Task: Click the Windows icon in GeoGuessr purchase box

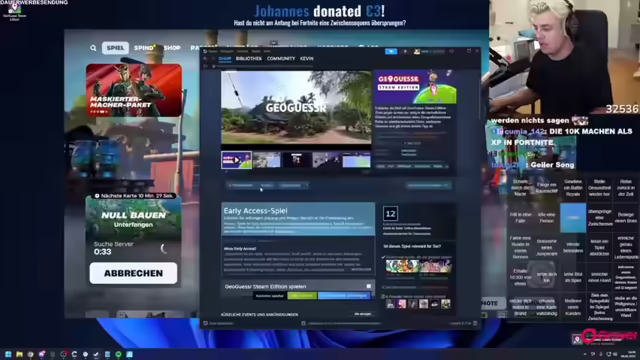Action: pyautogui.click(x=369, y=287)
